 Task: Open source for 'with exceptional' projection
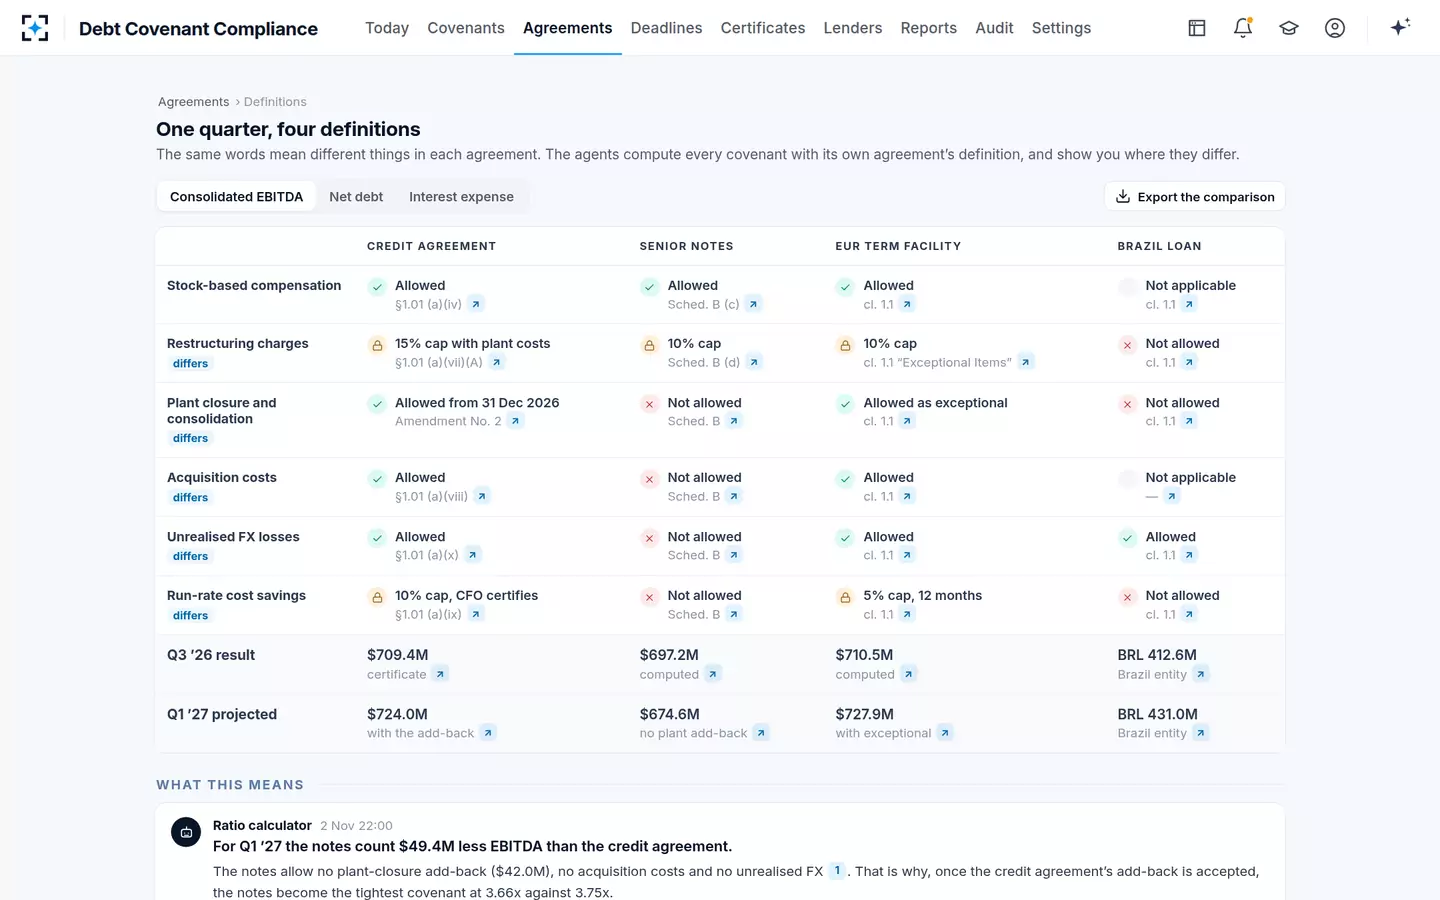(x=945, y=733)
